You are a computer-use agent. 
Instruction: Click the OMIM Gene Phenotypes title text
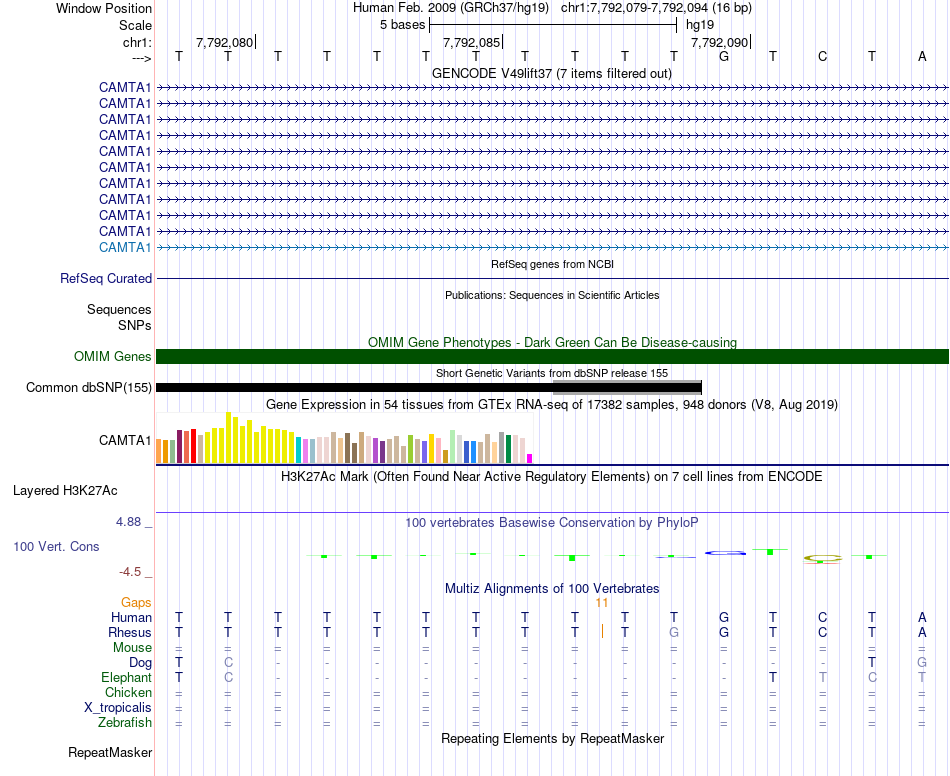[x=552, y=342]
